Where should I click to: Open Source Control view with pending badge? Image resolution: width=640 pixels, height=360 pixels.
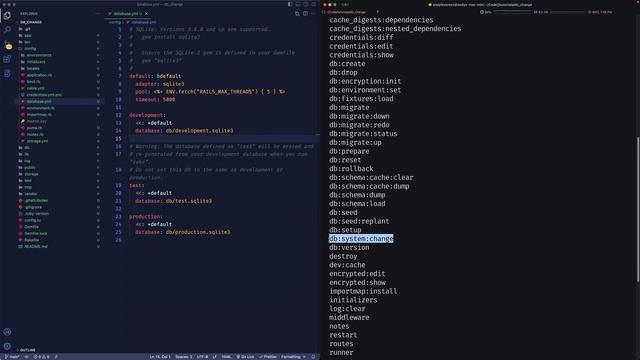pyautogui.click(x=7, y=44)
